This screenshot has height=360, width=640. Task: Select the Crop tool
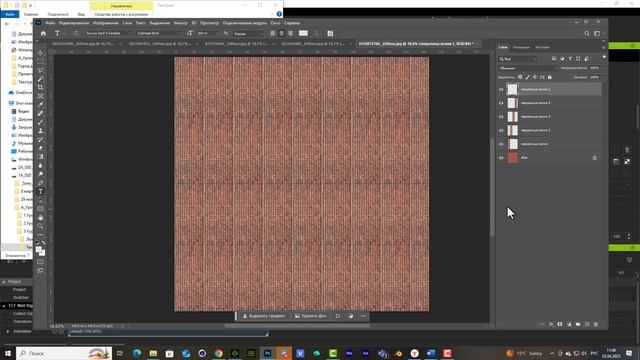point(40,87)
